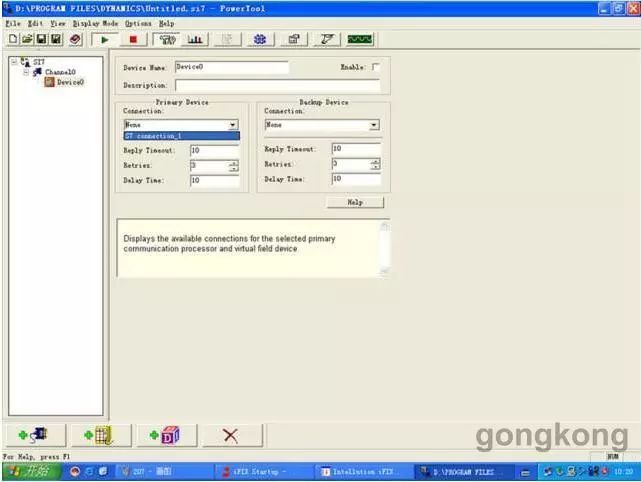Viewport: 641px width, 482px height.
Task: Collapse the Channel0 tree node
Action: (26, 72)
